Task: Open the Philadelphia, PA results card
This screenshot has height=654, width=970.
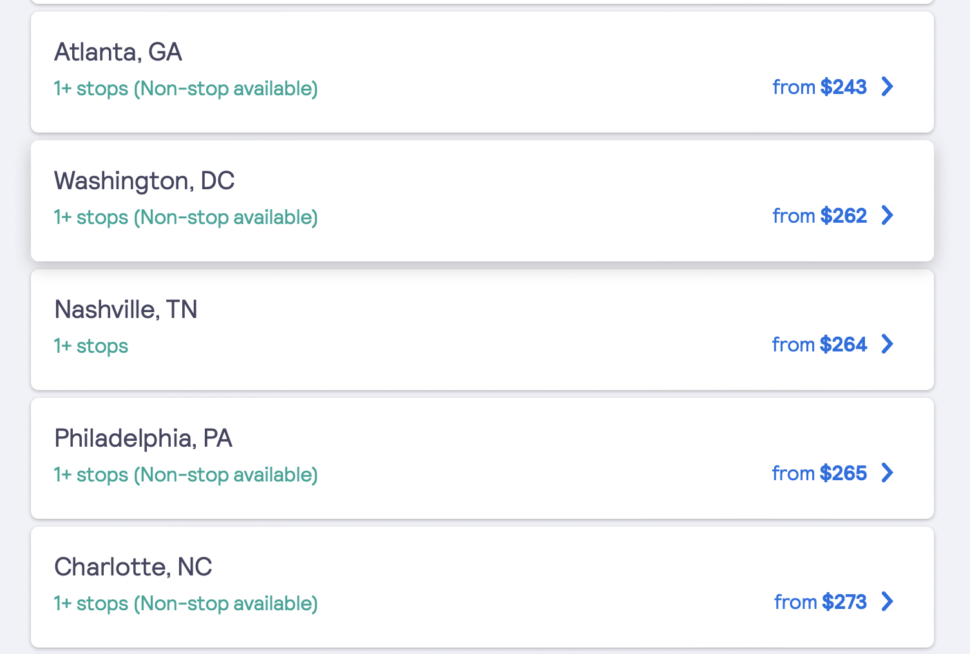Action: pos(483,458)
